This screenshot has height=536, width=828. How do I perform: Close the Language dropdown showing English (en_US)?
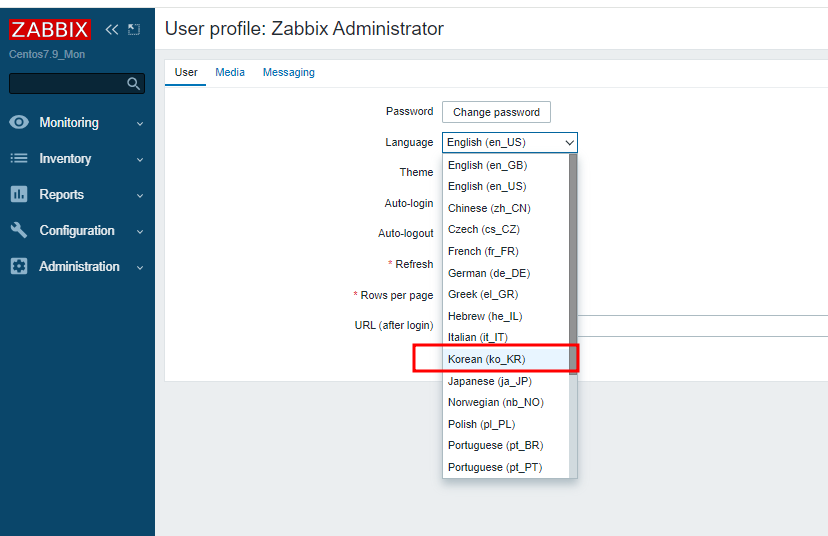[x=510, y=143]
